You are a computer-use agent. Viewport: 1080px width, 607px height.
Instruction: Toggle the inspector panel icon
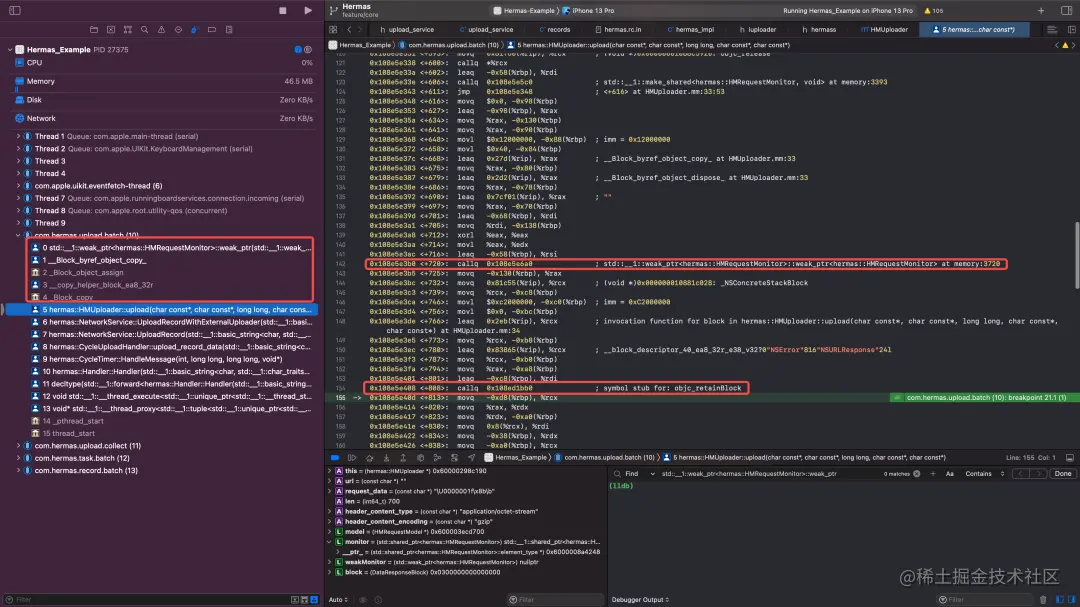[x=1066, y=10]
